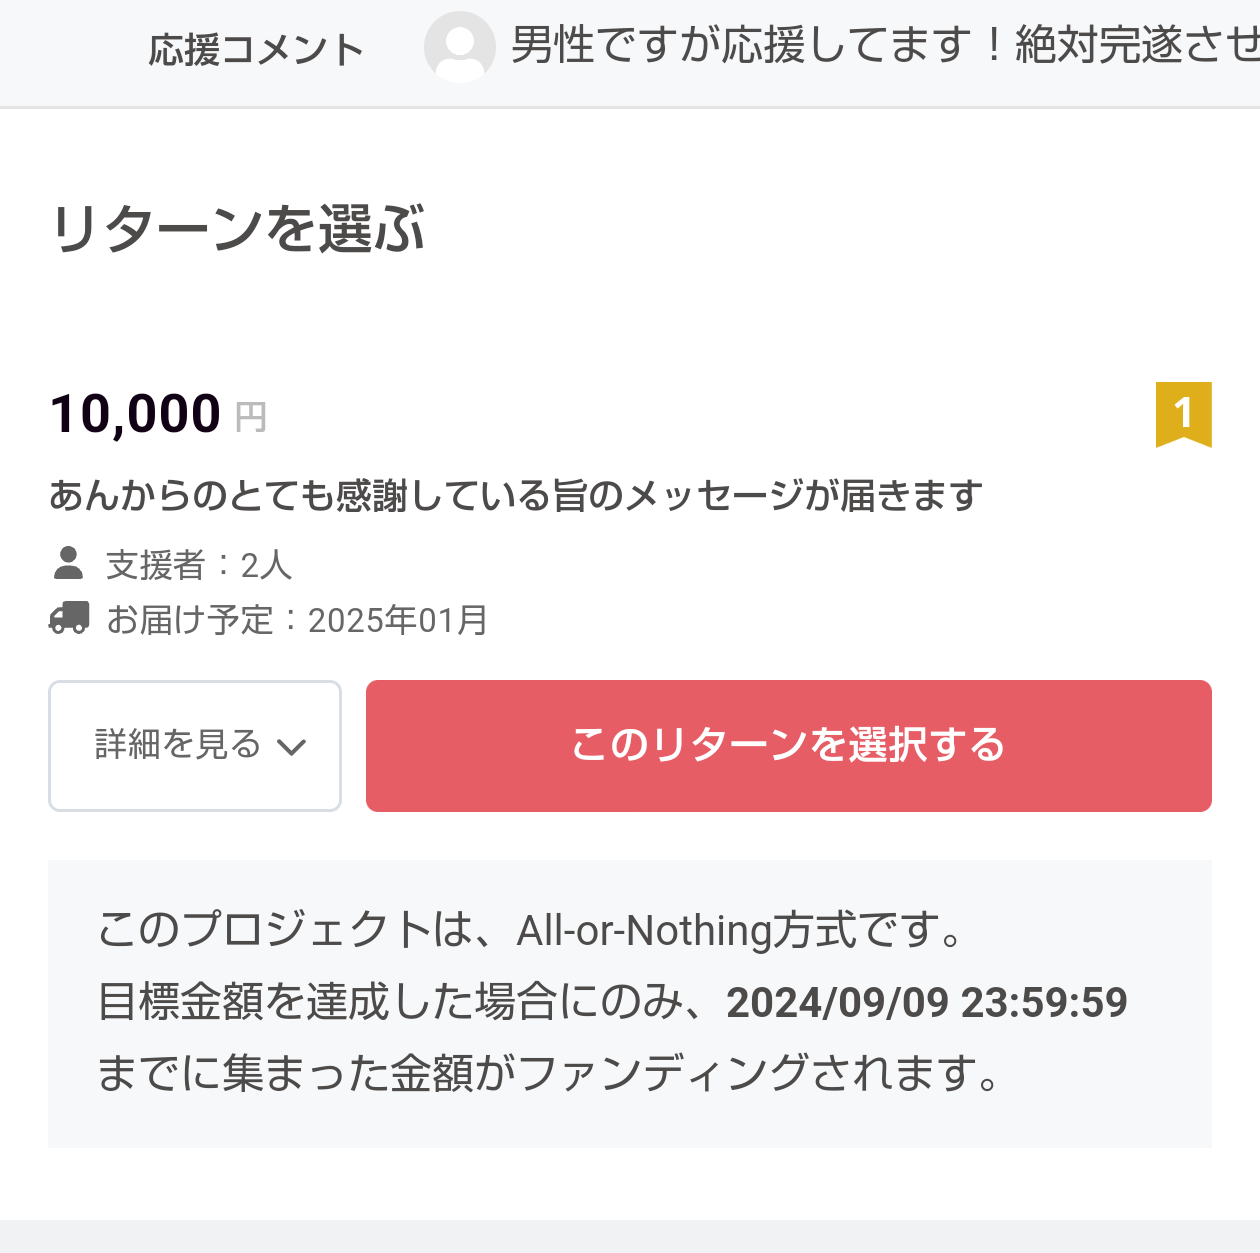Click the bold 2024/09/09 23:59:59 deadline
The height and width of the screenshot is (1253, 1260).
tap(927, 1002)
